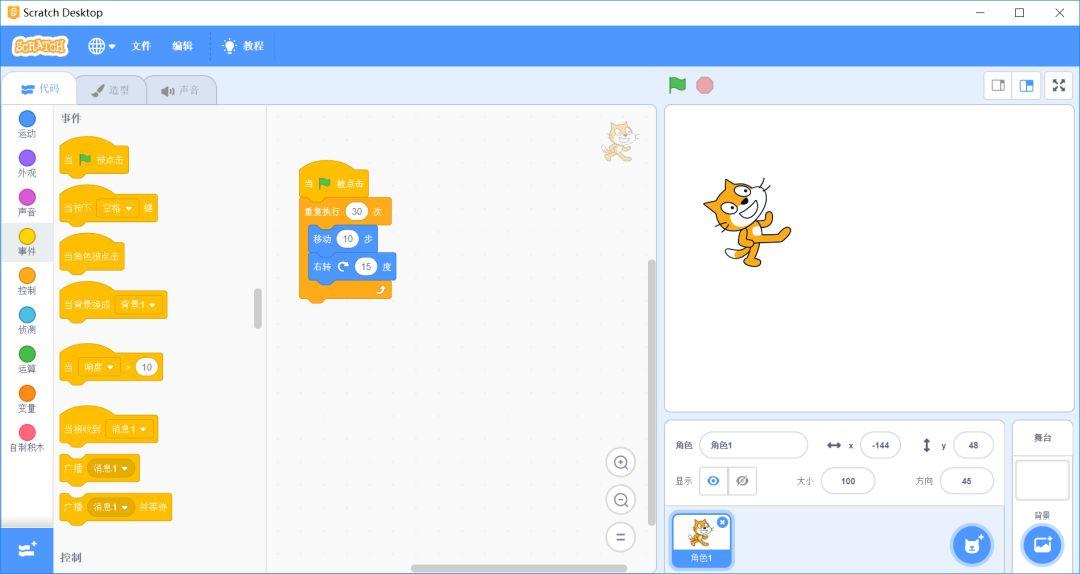Show the sprite with eye icon
The height and width of the screenshot is (574, 1080).
click(713, 481)
